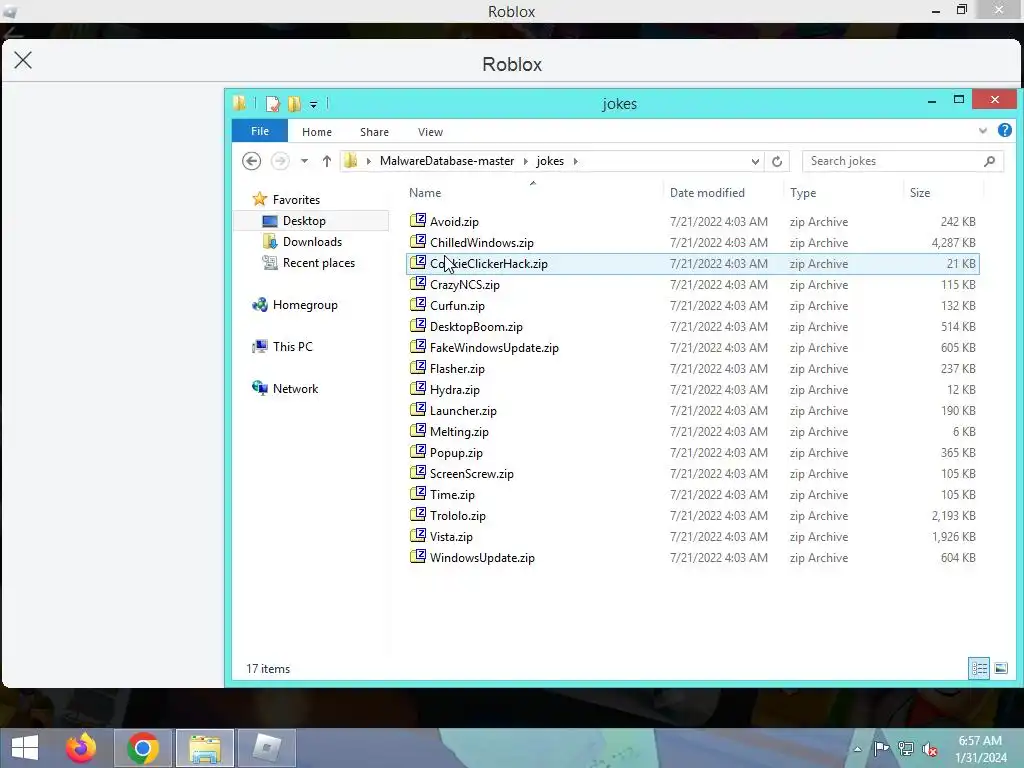
Task: Switch to large icons view layout
Action: click(x=1000, y=668)
